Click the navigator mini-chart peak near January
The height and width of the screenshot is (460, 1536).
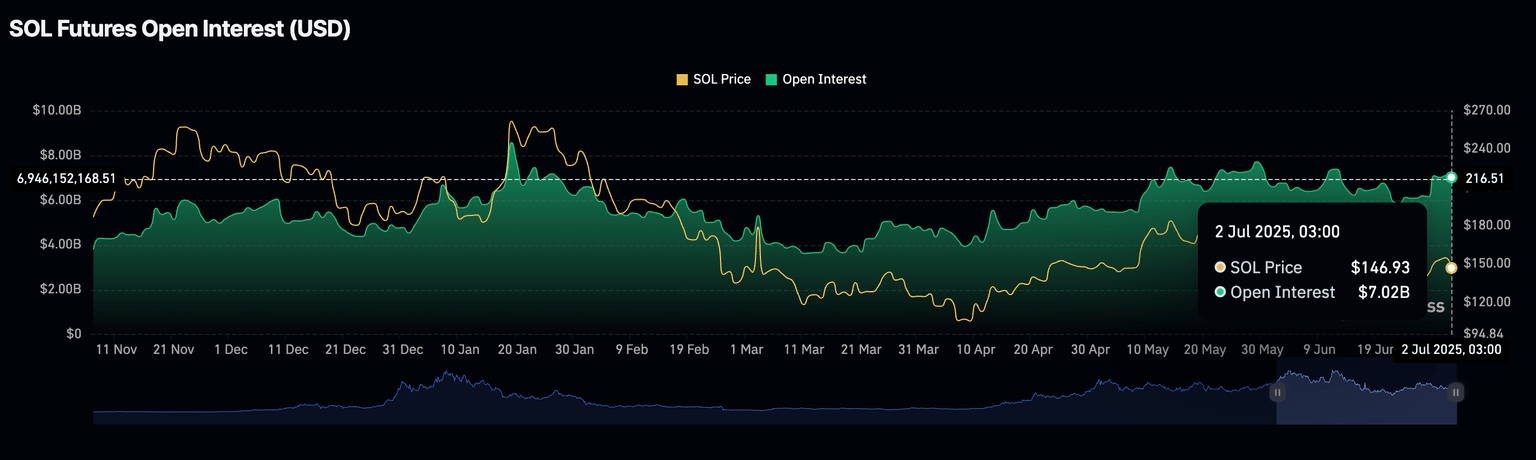click(x=446, y=375)
